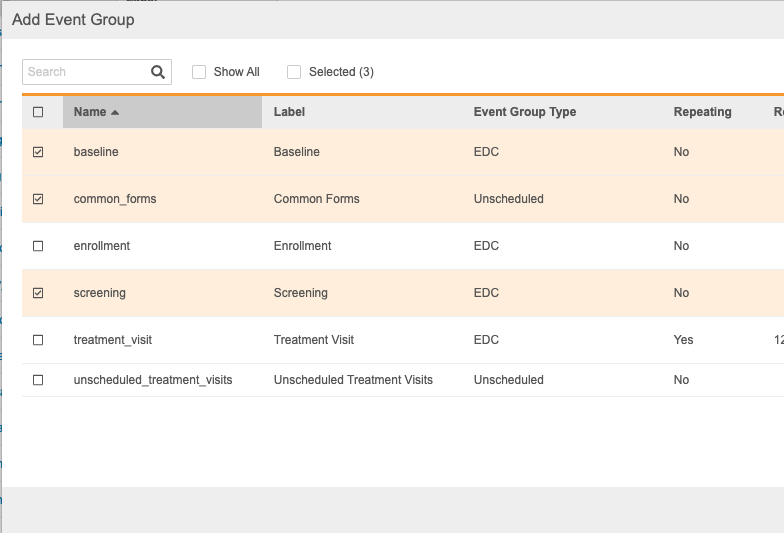Sort by the Label column header
Viewport: 784px width, 533px height.
click(289, 112)
